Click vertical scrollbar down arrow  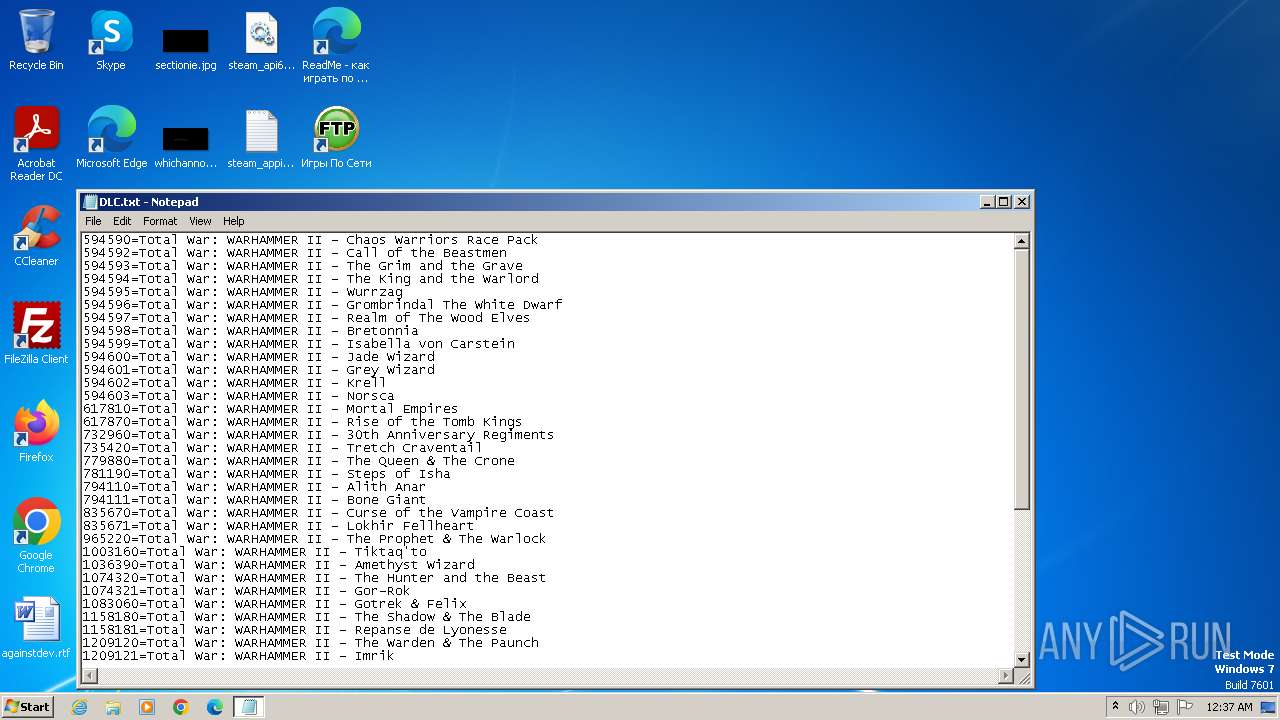[x=1022, y=660]
